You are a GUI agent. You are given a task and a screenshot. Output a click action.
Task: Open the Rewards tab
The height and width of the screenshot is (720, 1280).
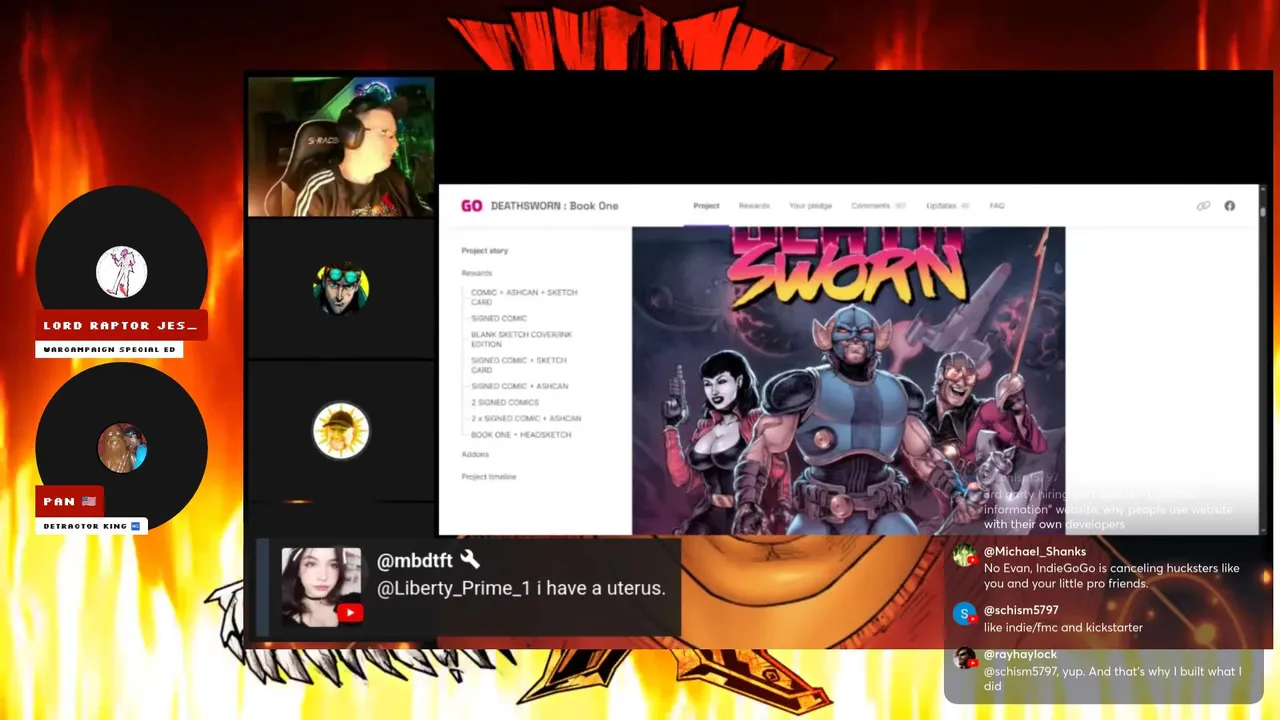[754, 206]
